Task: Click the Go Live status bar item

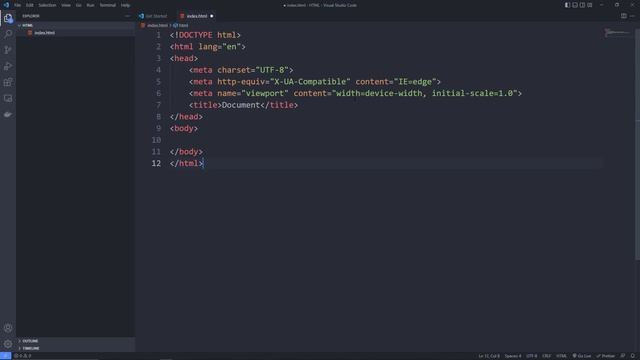Action: tap(582, 356)
